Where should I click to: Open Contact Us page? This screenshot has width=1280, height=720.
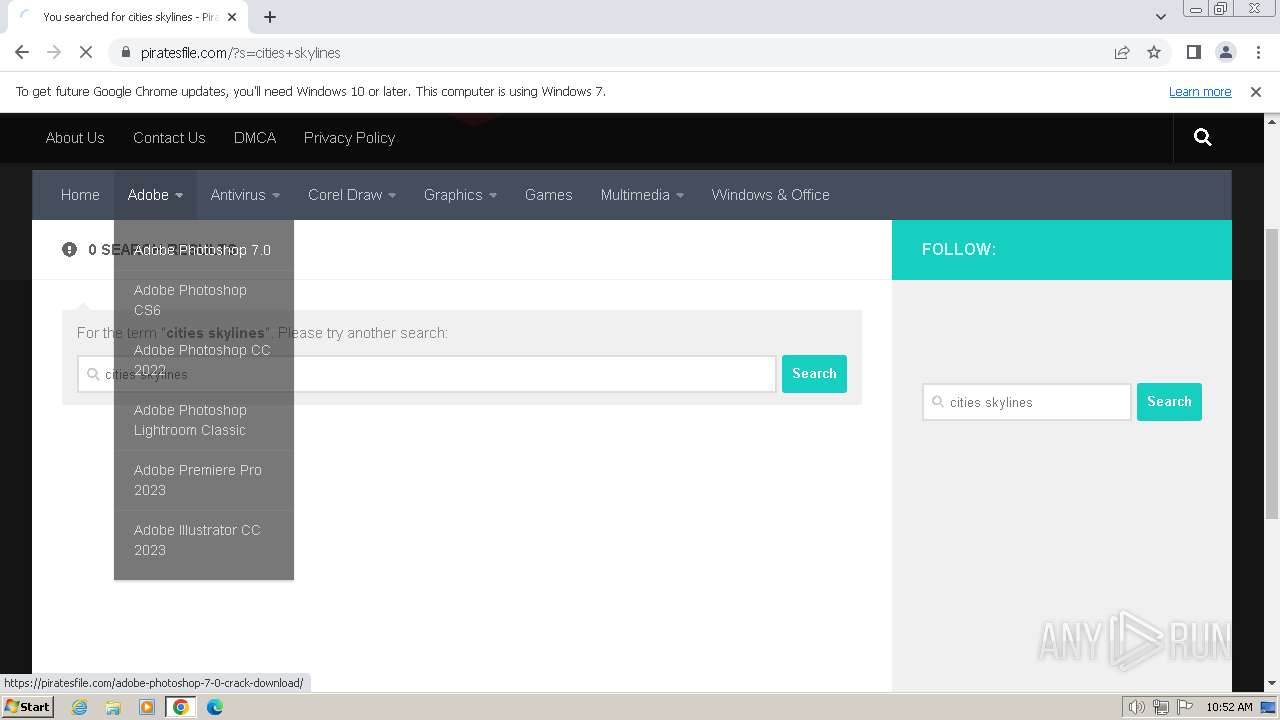point(169,138)
